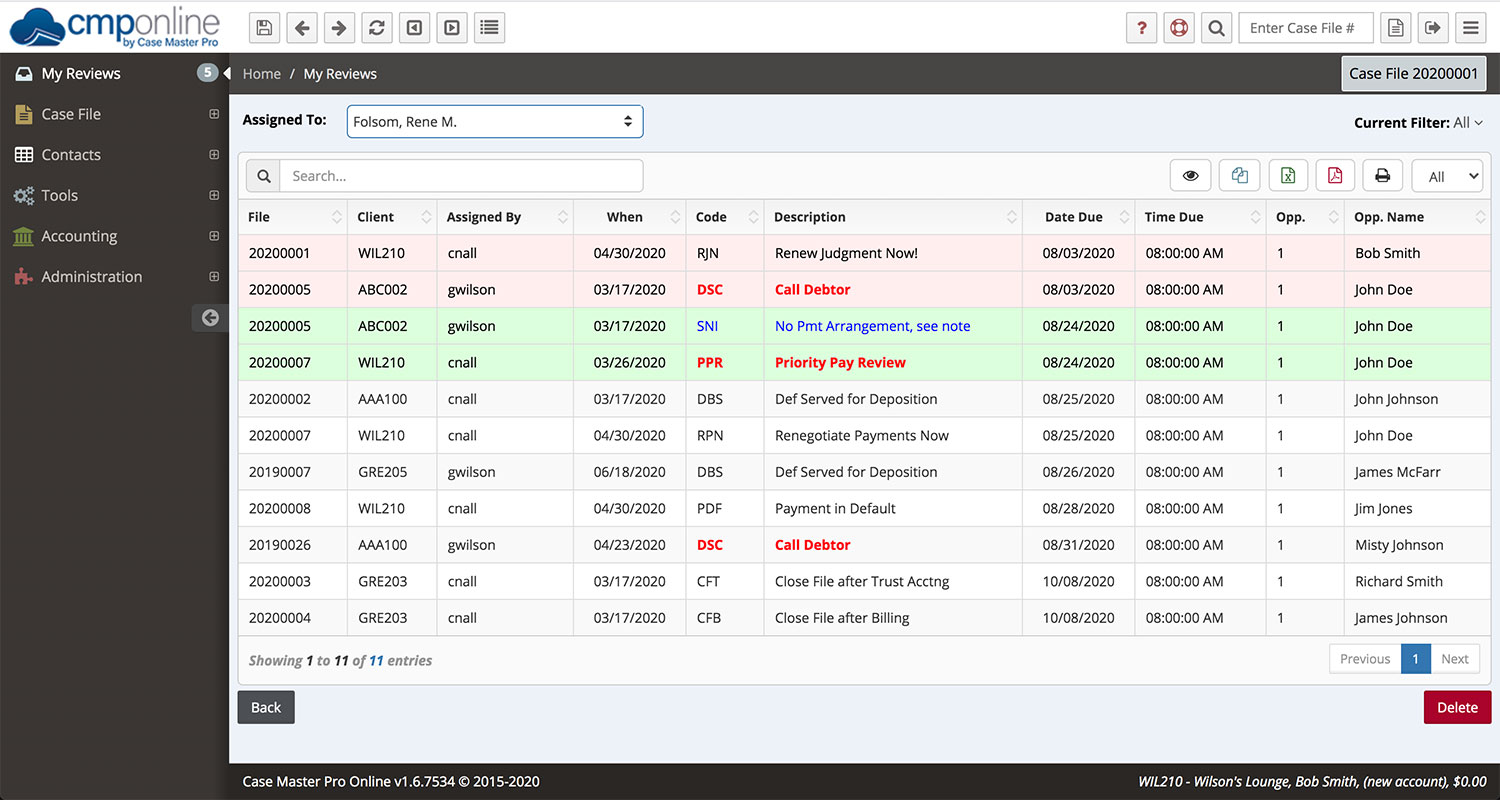Screen dimensions: 1500x800
Task: Click the No Pmt Arrangement, see note description
Action: (x=873, y=326)
